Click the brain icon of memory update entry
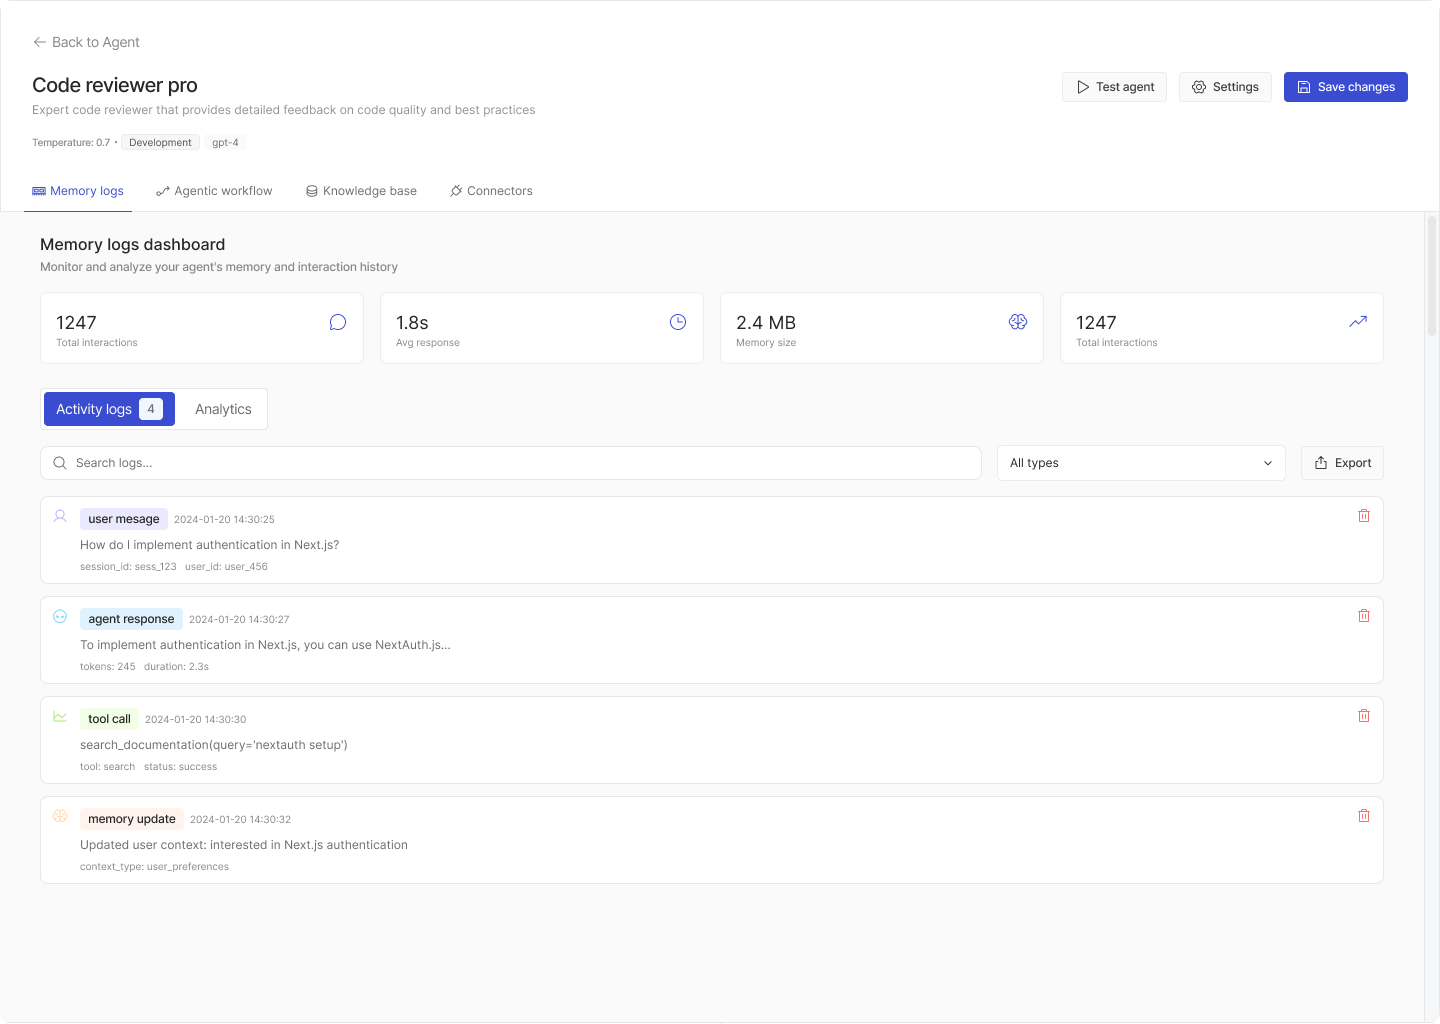The width and height of the screenshot is (1440, 1024). [60, 816]
